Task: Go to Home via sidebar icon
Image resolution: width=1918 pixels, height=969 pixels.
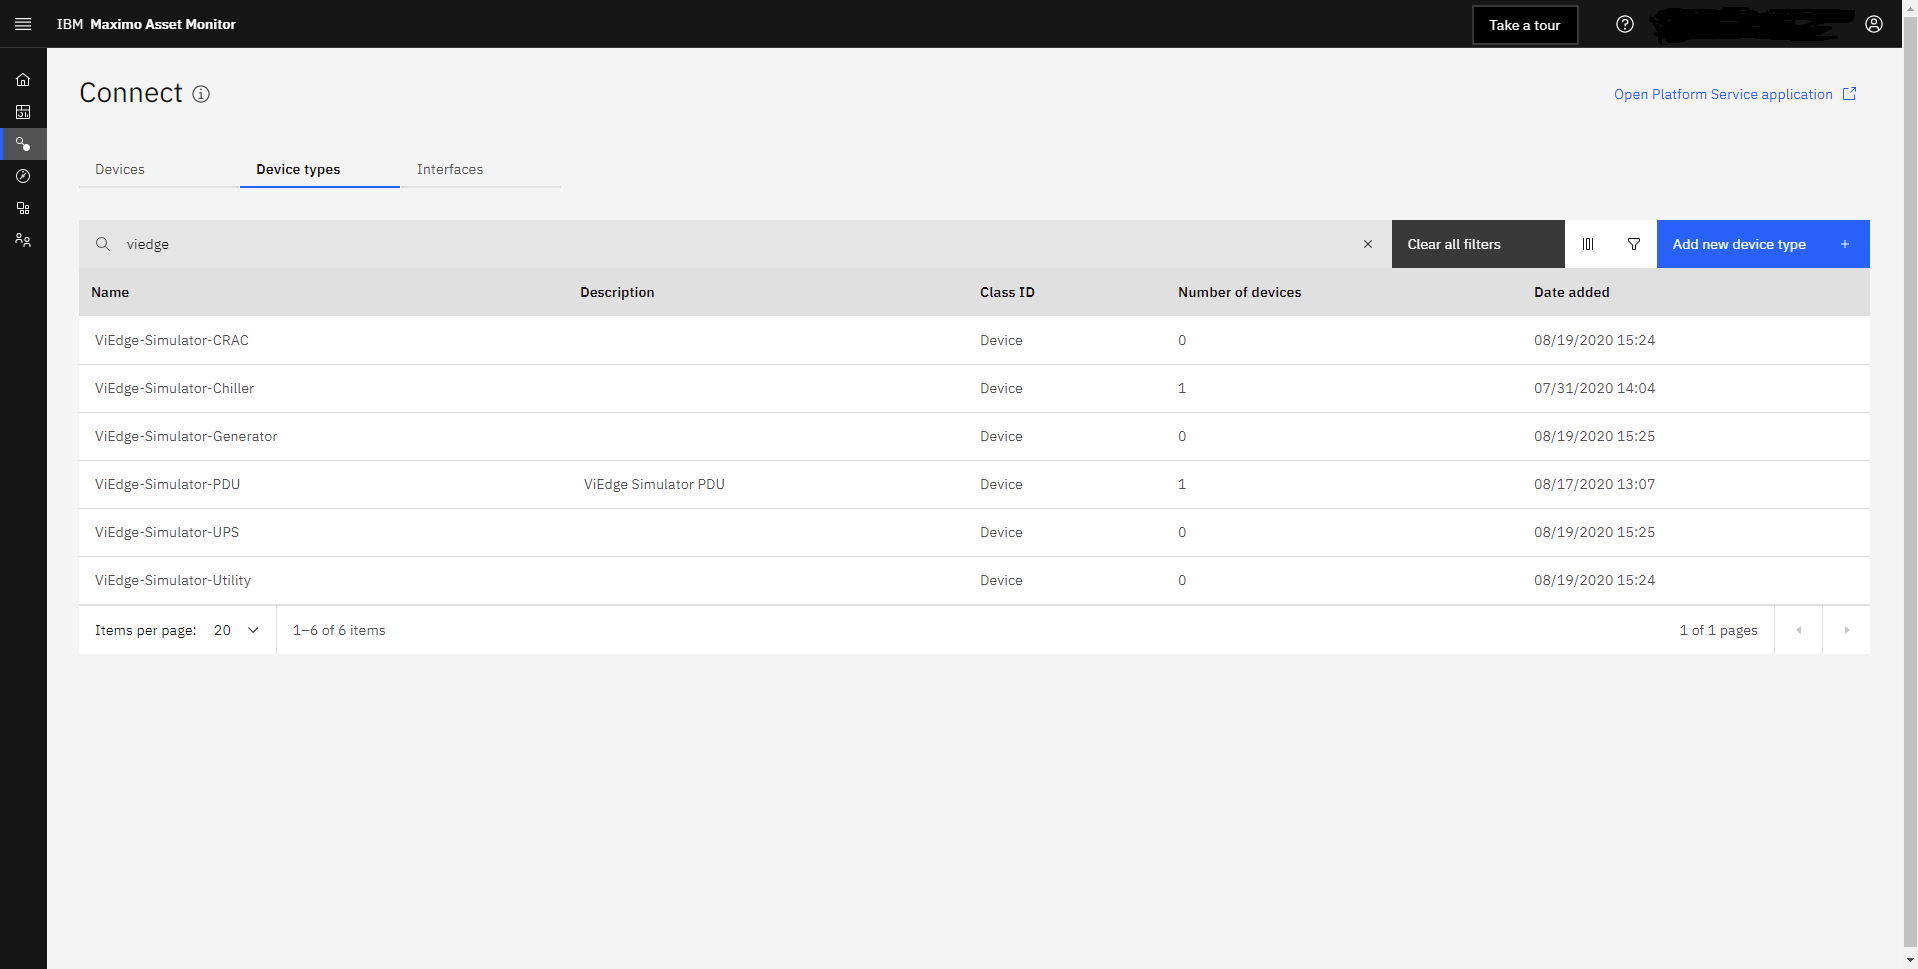Action: click(x=23, y=80)
